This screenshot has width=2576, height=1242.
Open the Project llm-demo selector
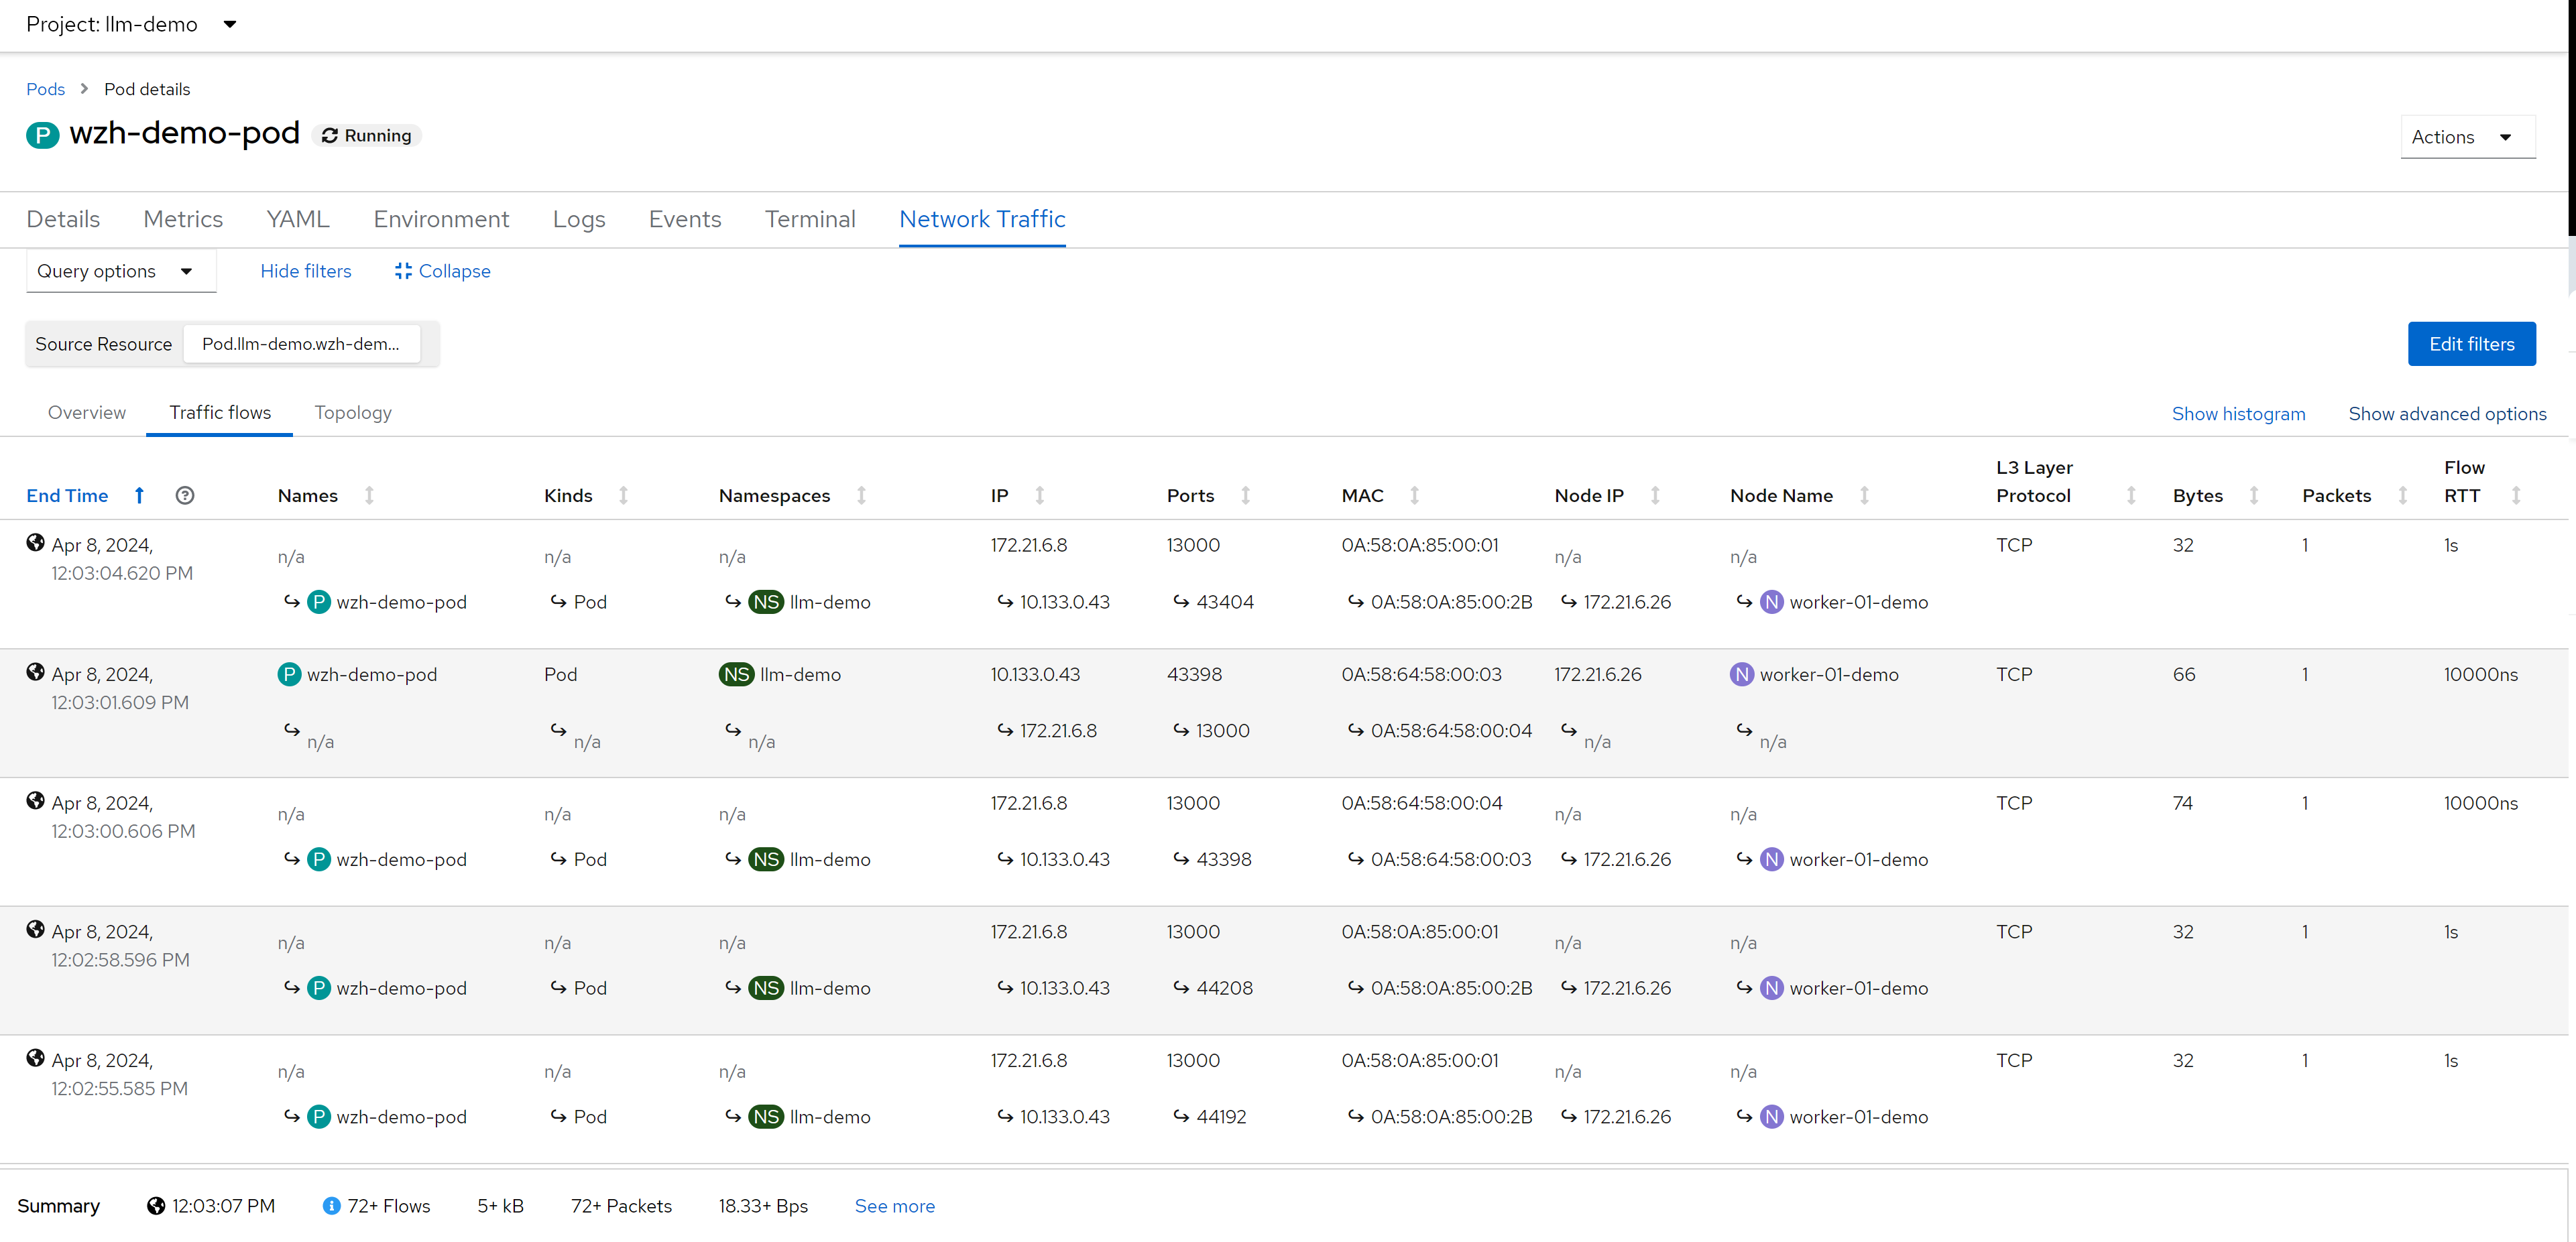tap(130, 24)
